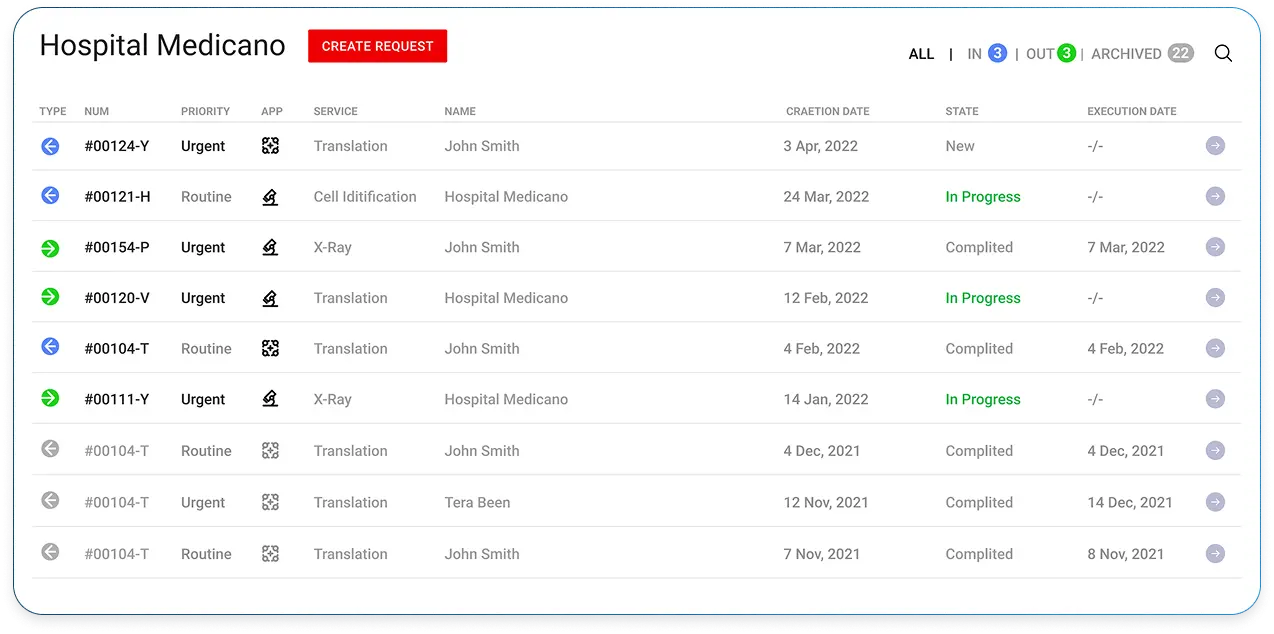Open details arrow for the 7 Nov, 2021 request
Viewport: 1274px width, 634px height.
click(1215, 553)
